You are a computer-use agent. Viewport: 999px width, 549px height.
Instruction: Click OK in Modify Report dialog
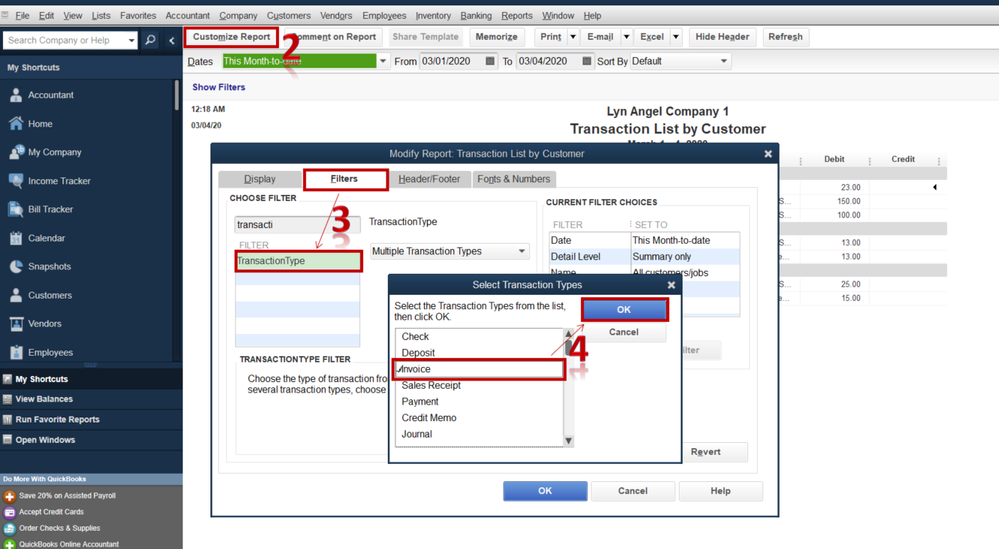tap(545, 491)
